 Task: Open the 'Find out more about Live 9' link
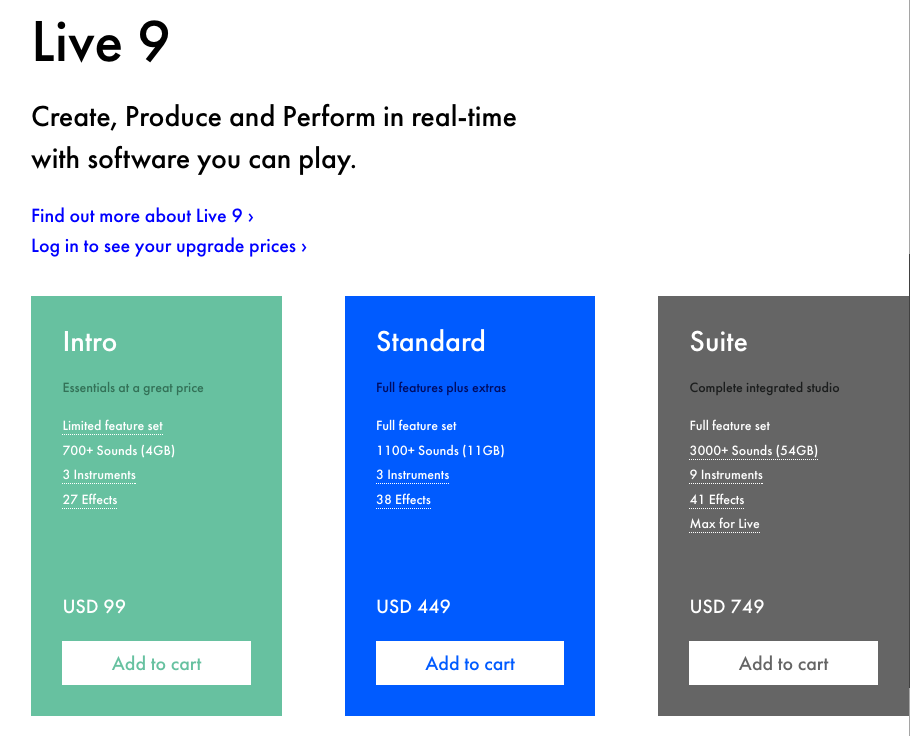click(x=142, y=216)
